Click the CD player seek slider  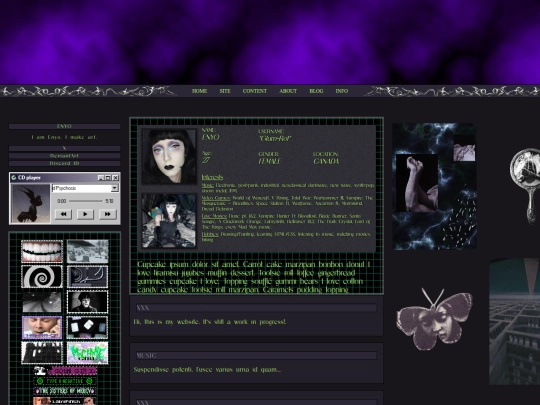tap(85, 201)
